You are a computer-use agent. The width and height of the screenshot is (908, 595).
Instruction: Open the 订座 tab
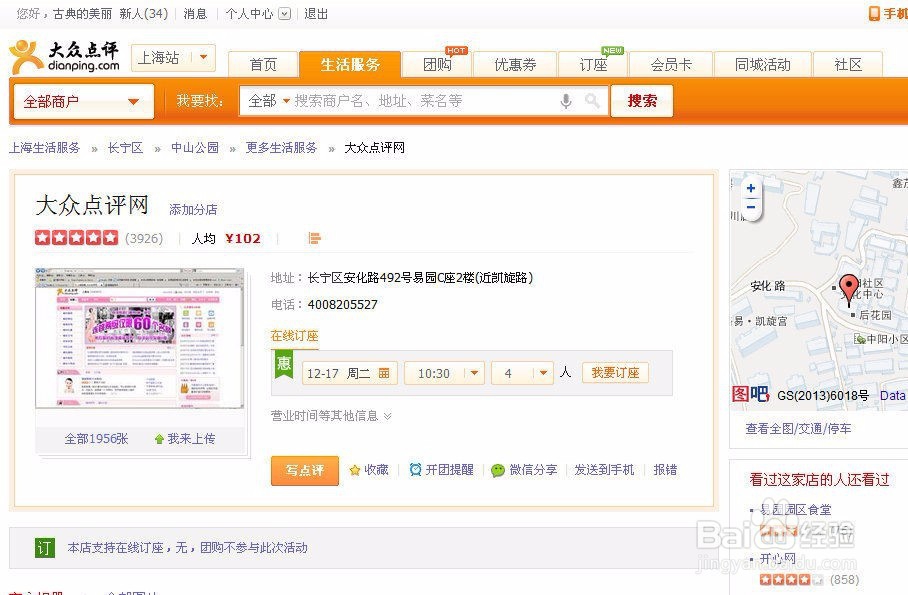tap(594, 65)
